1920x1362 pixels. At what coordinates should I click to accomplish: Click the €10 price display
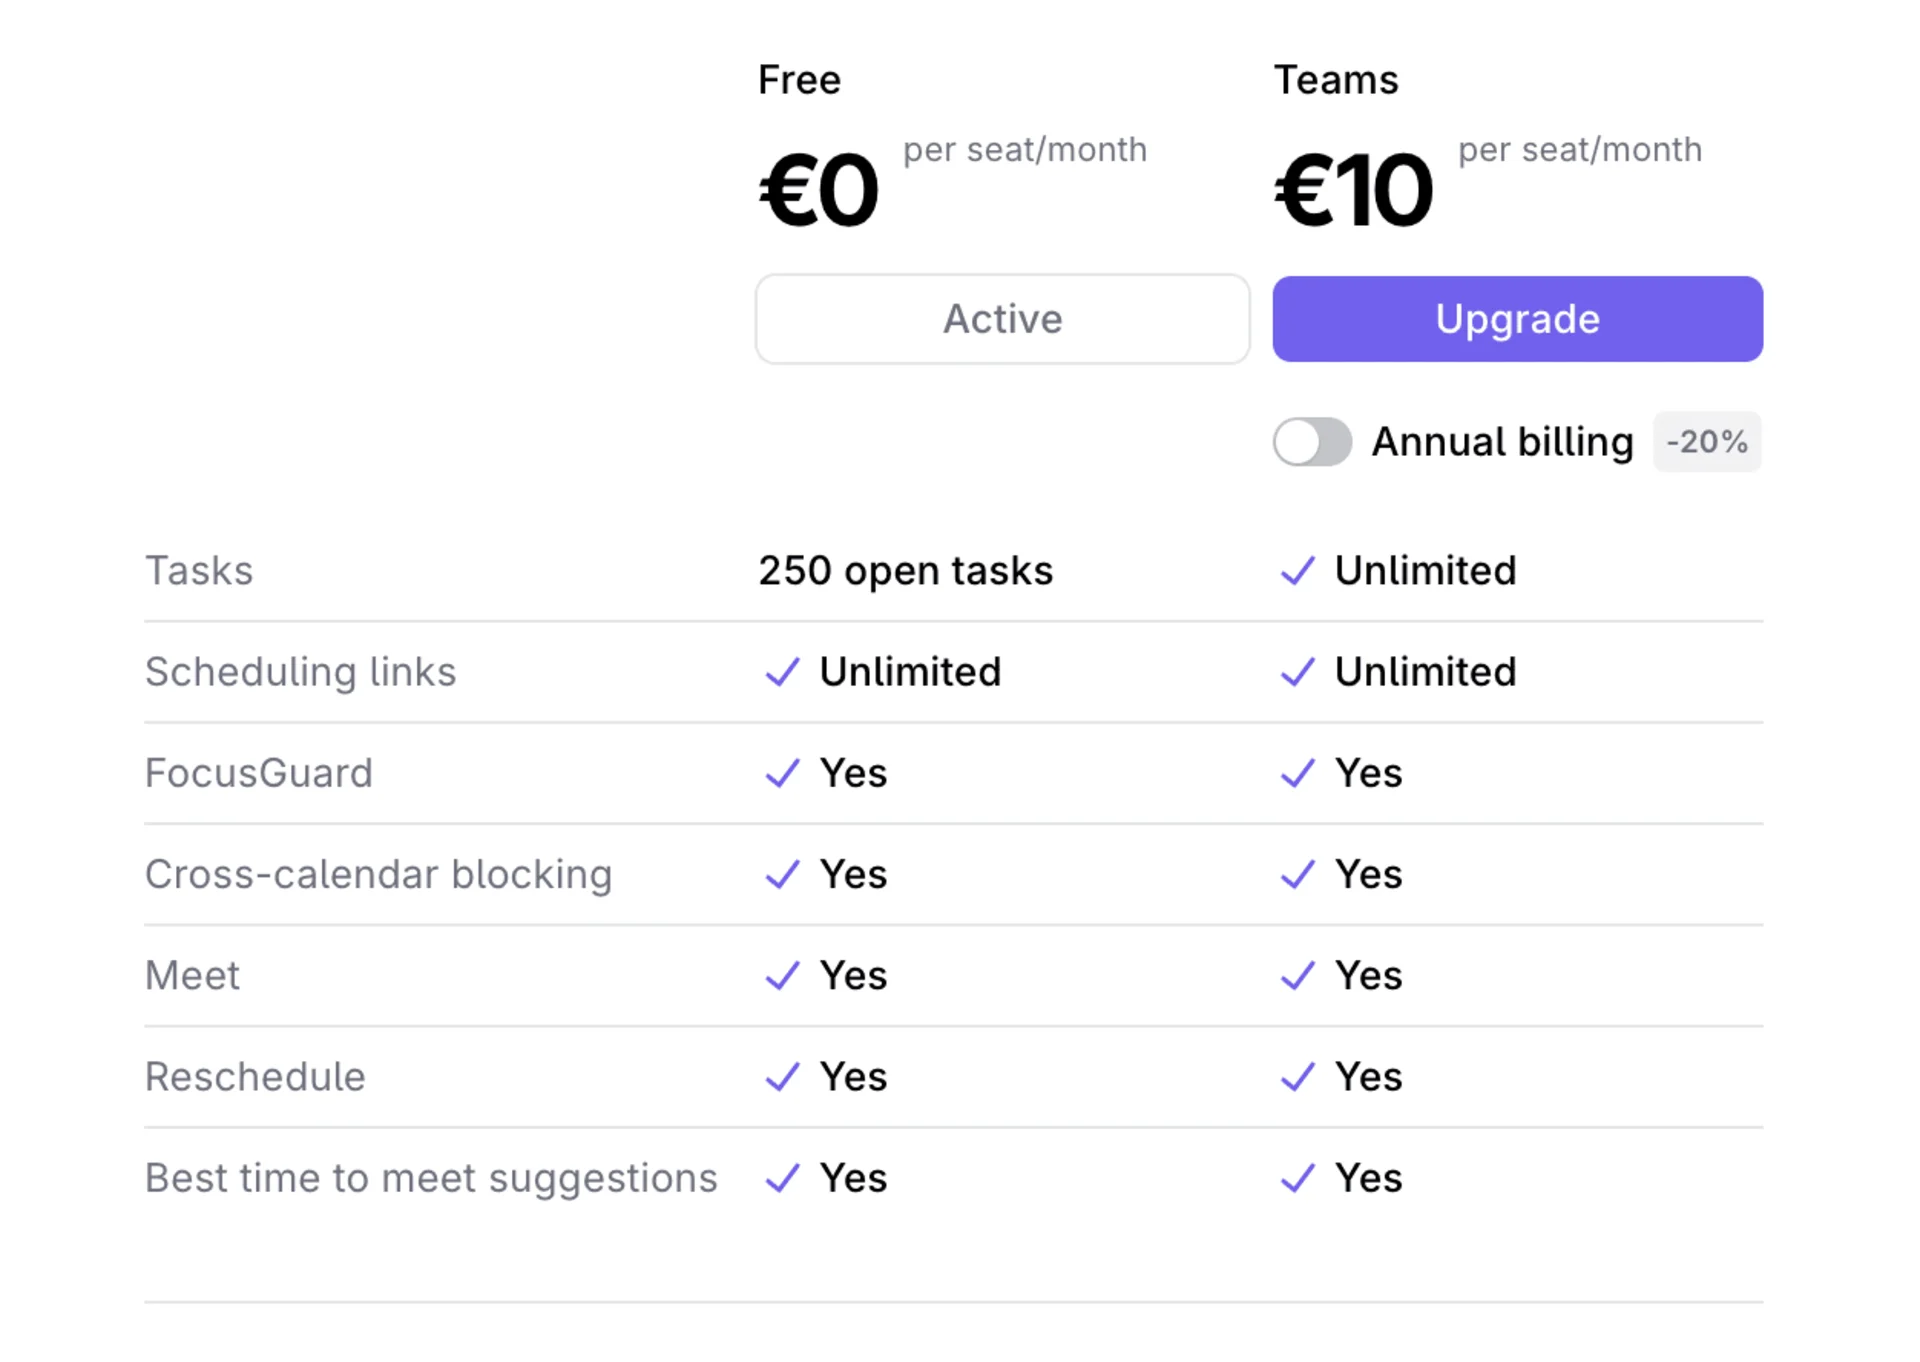1352,188
